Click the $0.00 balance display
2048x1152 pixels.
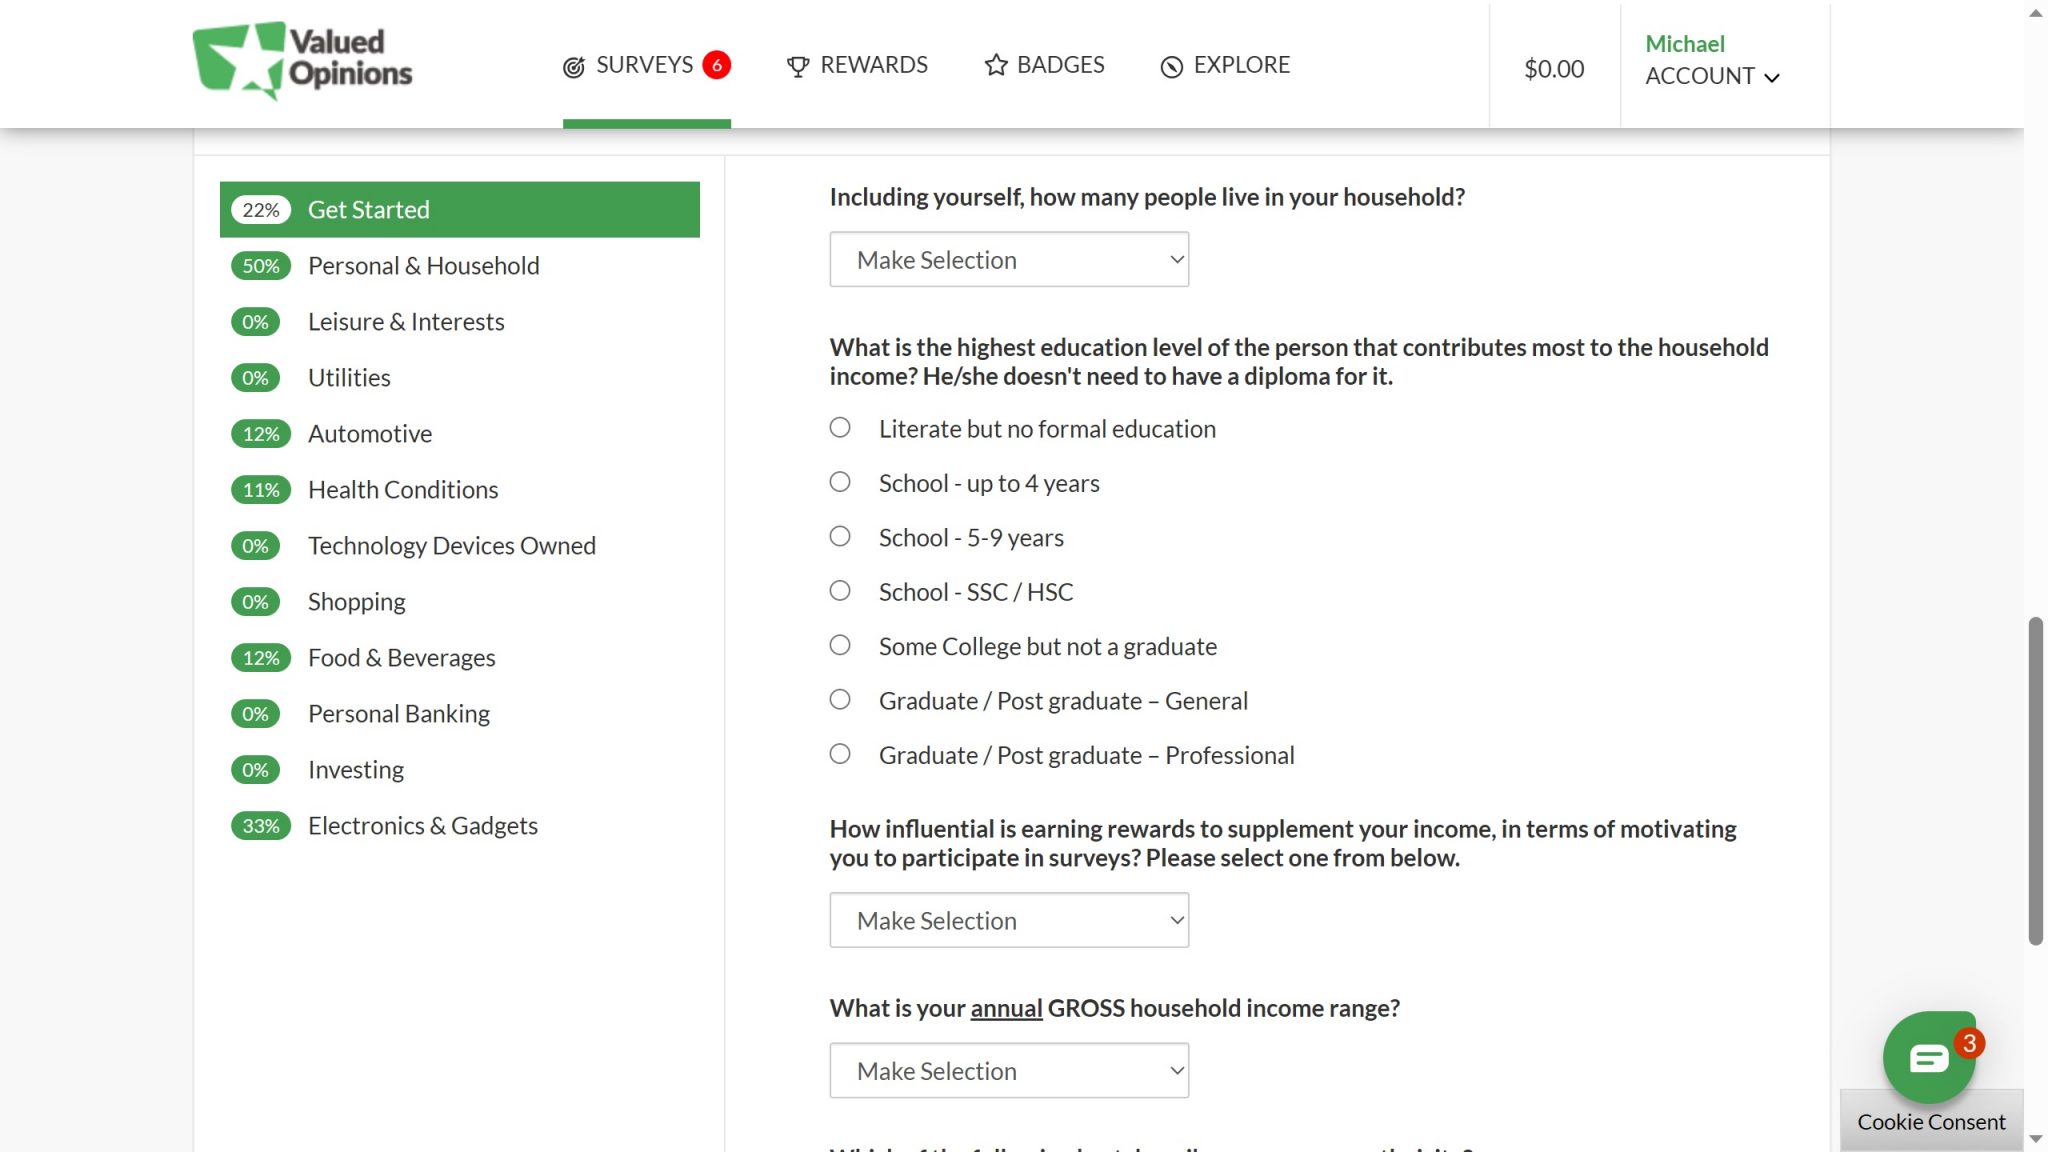pos(1554,69)
